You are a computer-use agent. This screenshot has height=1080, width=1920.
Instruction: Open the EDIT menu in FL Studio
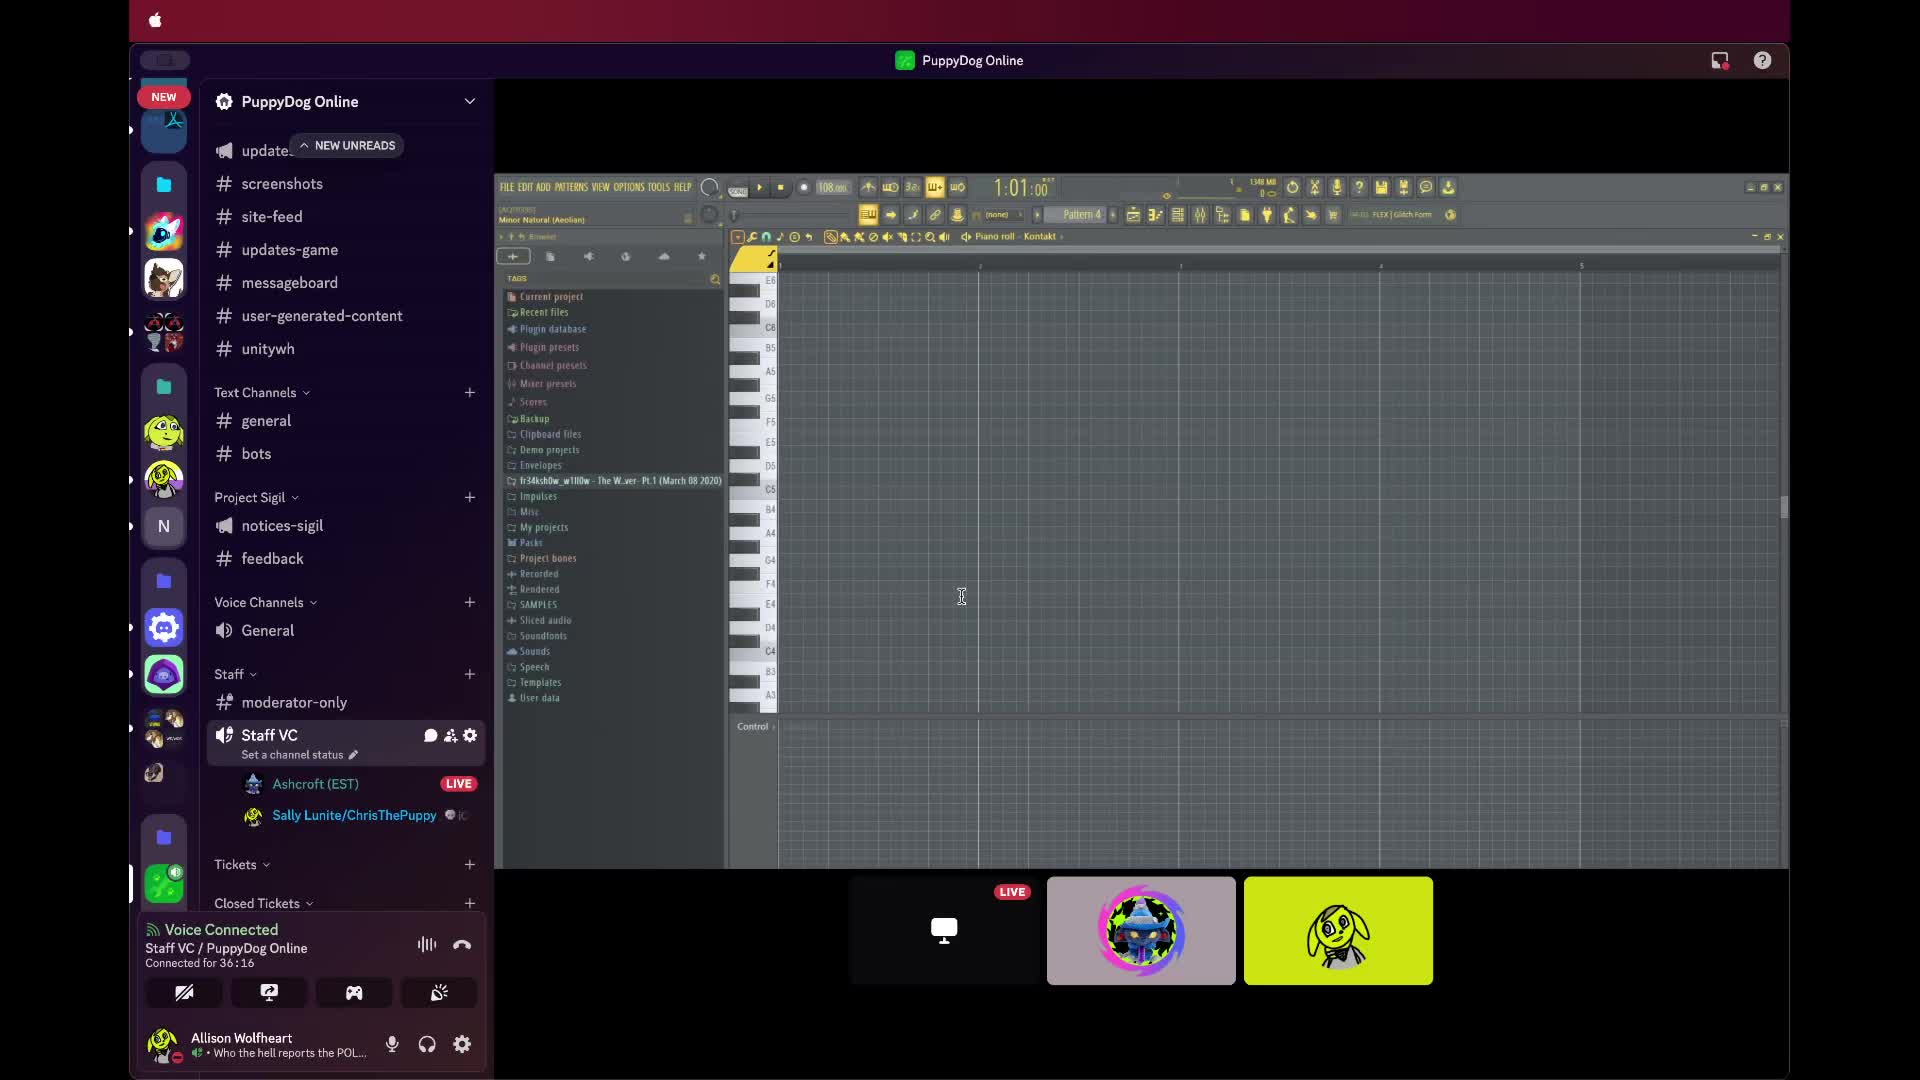click(x=525, y=187)
